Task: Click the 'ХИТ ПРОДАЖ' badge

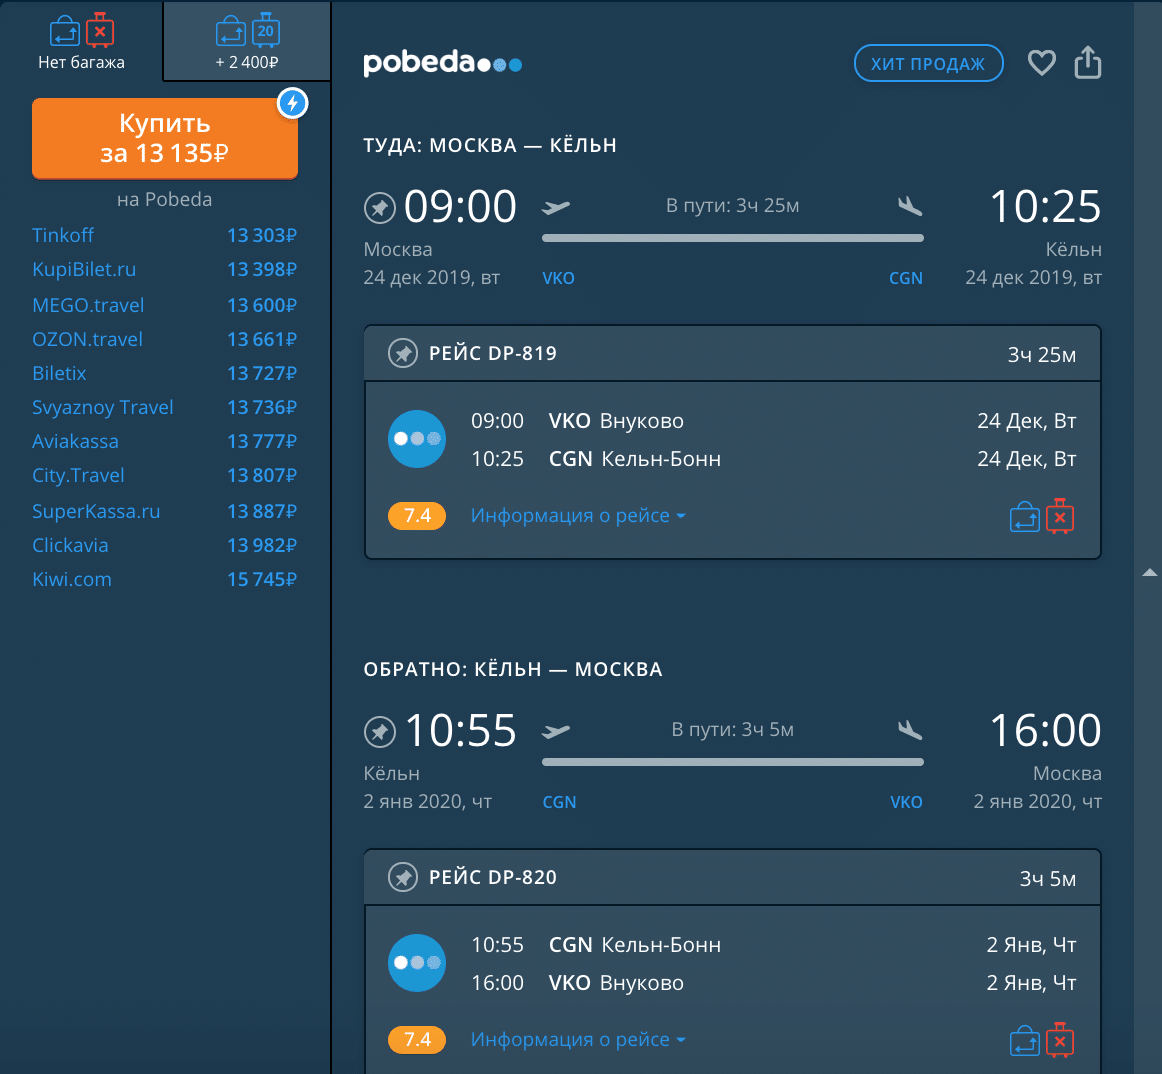Action: click(x=929, y=64)
